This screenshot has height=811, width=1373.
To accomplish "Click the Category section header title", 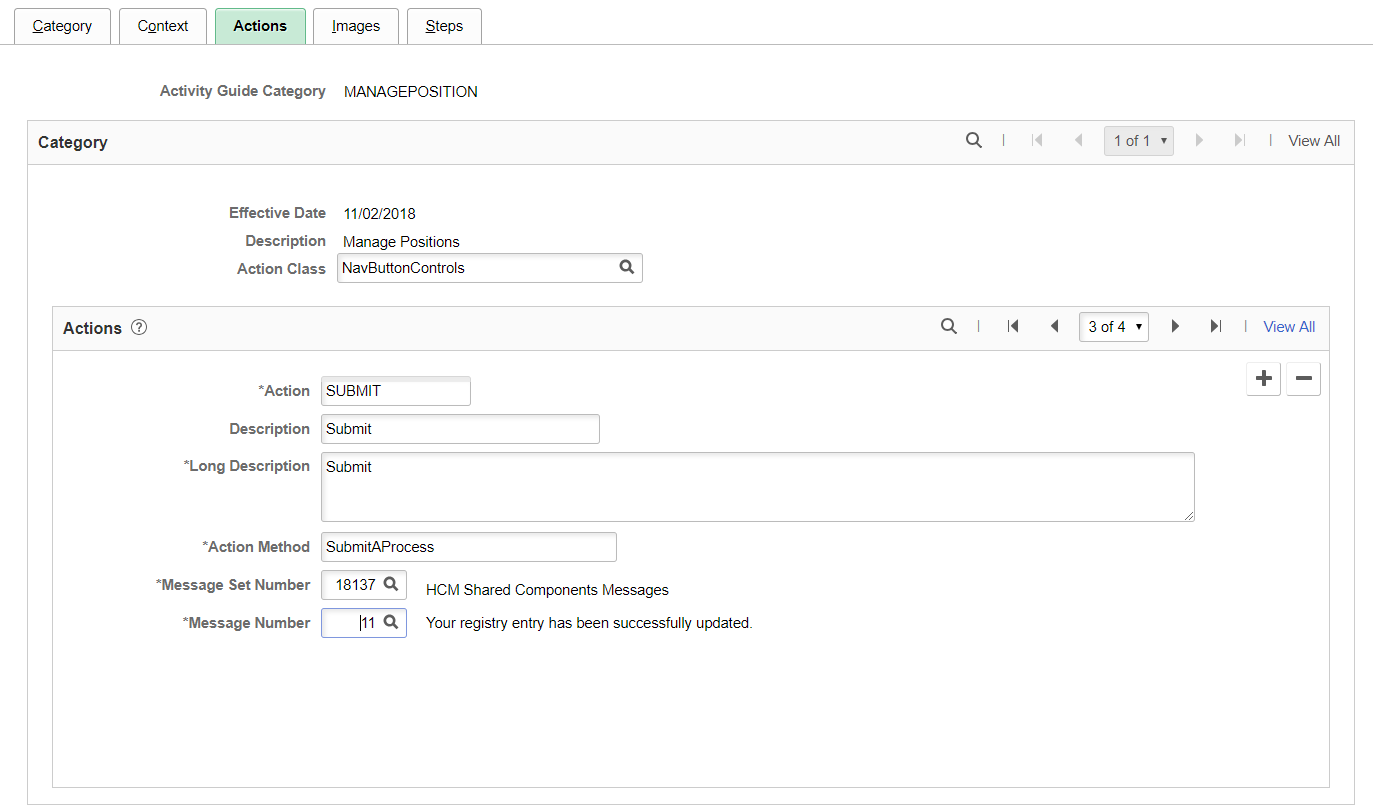I will [73, 142].
